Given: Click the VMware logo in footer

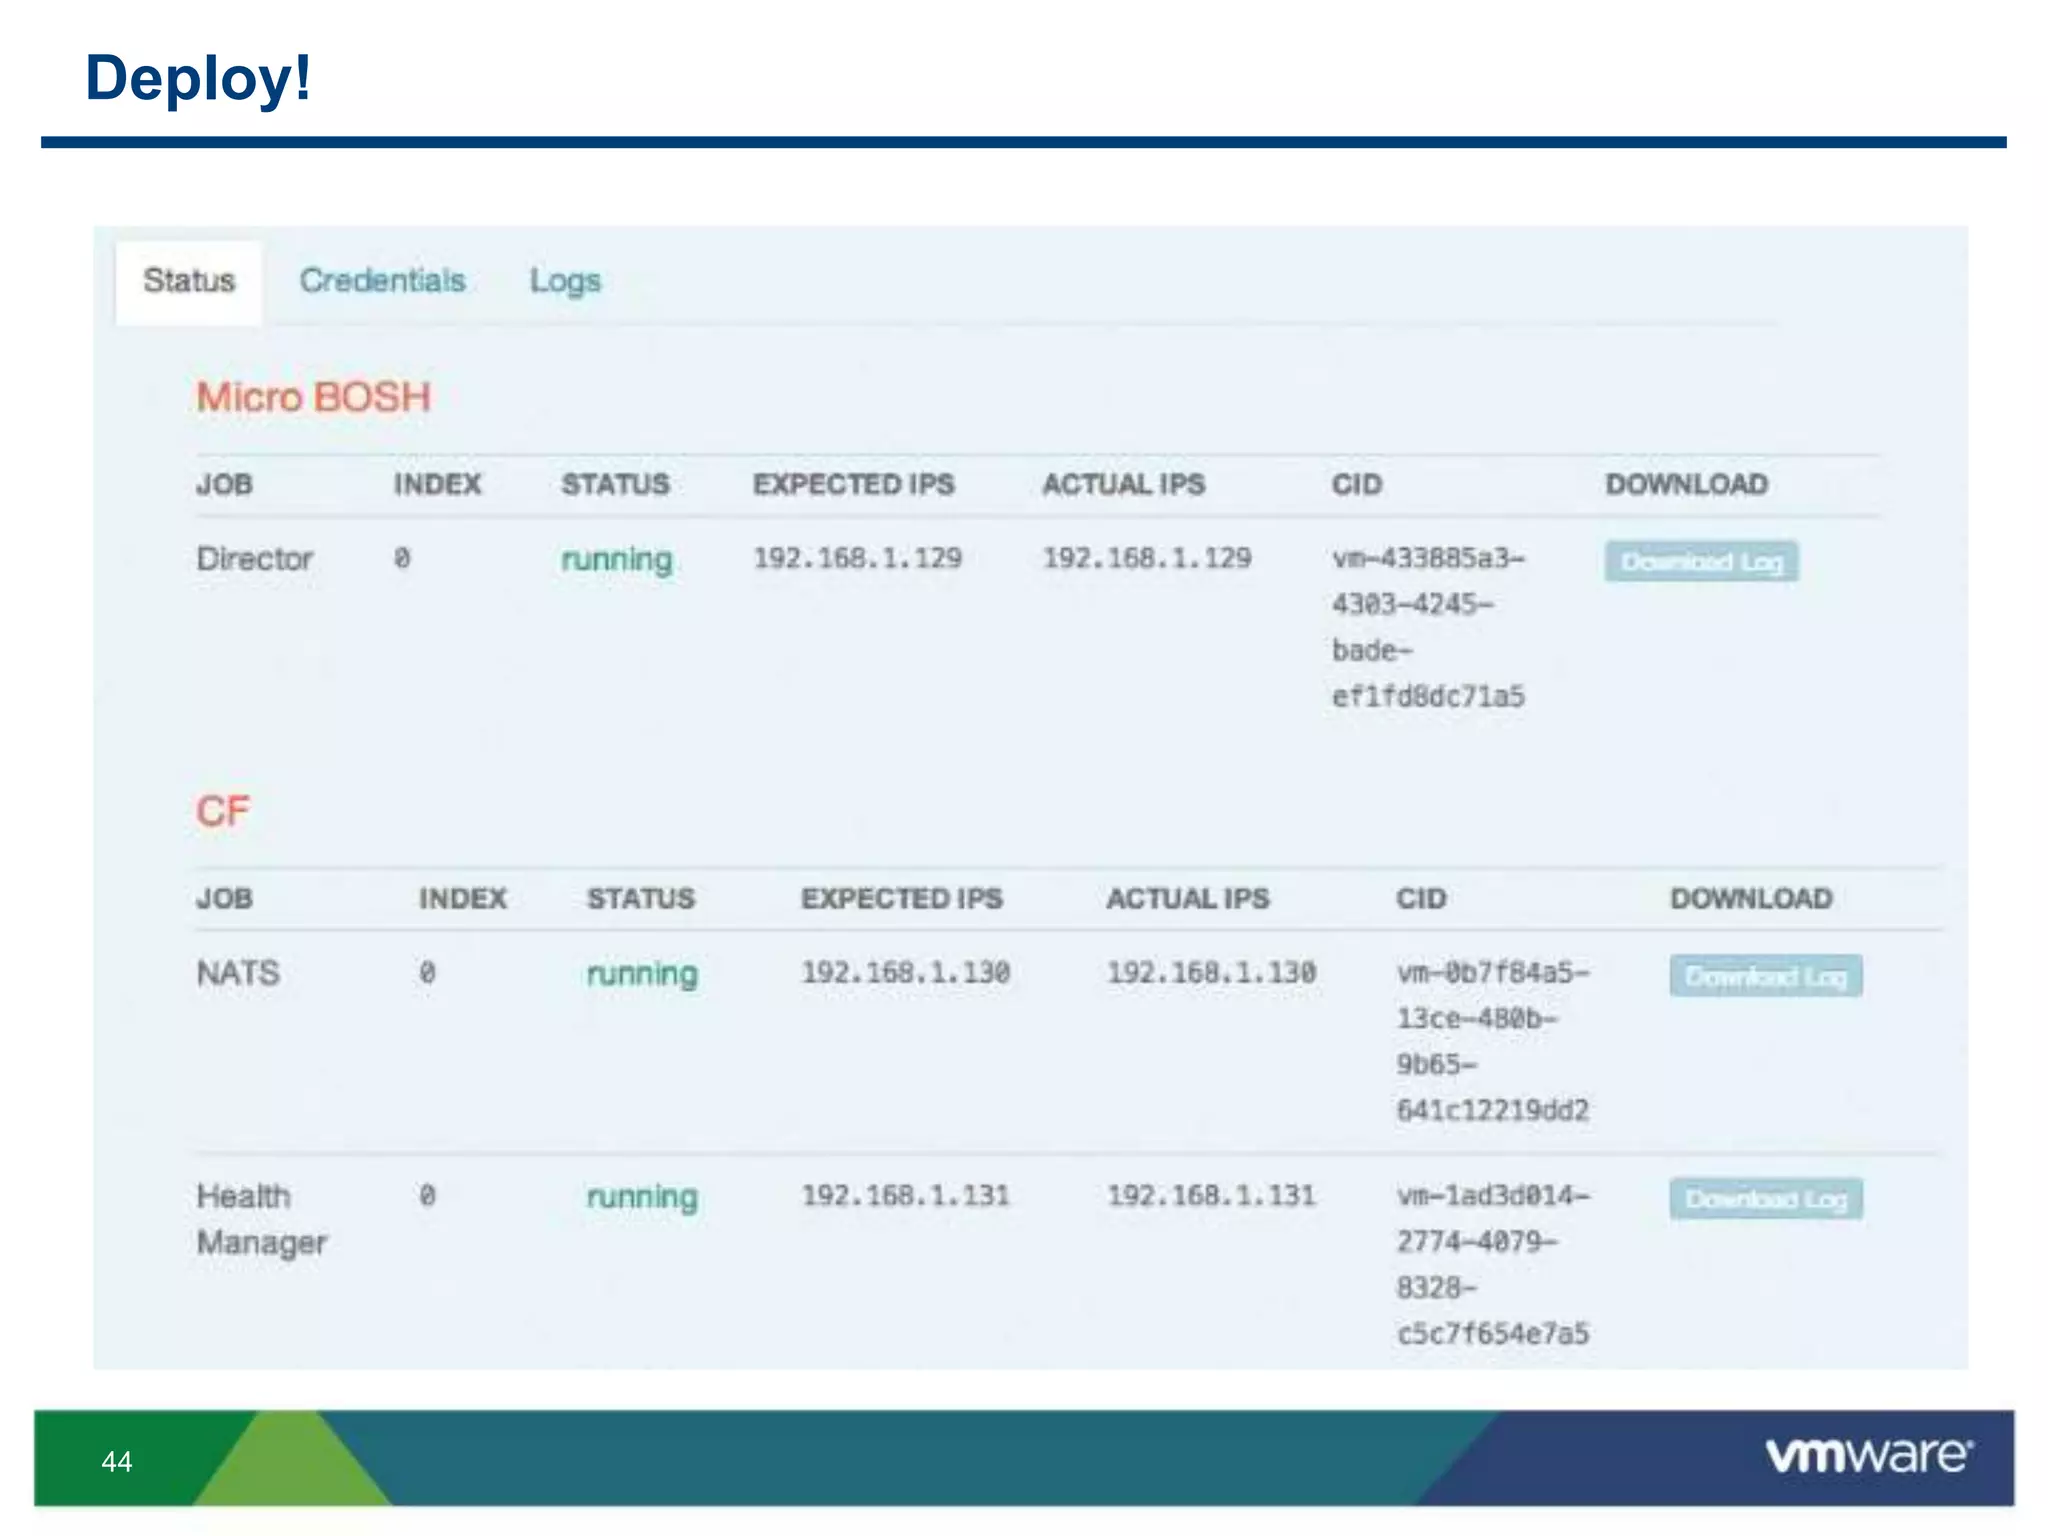Looking at the screenshot, I should (x=1868, y=1456).
